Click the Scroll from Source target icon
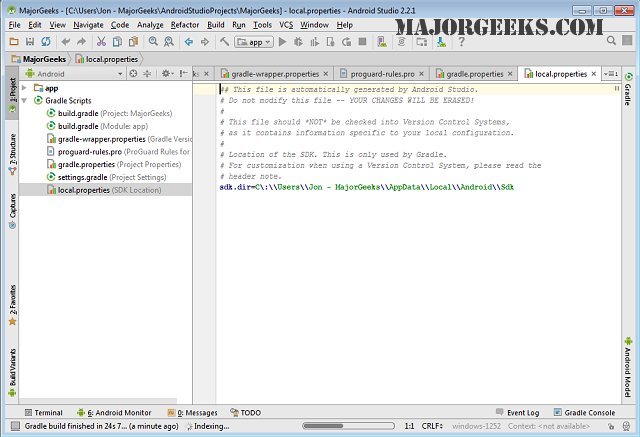The height and width of the screenshot is (437, 640). pos(133,73)
